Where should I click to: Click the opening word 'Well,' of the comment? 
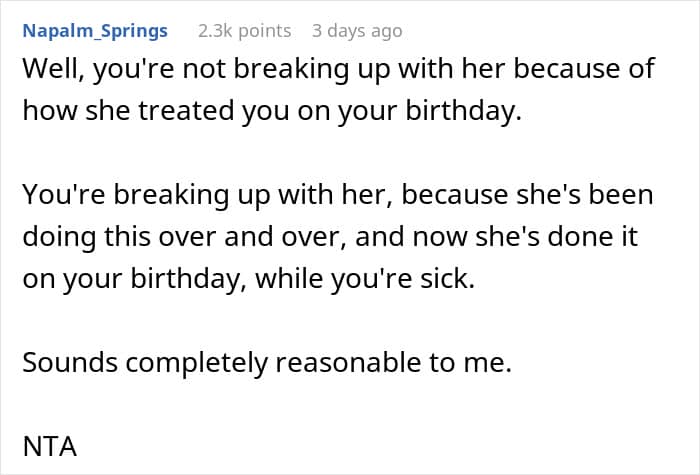point(54,70)
